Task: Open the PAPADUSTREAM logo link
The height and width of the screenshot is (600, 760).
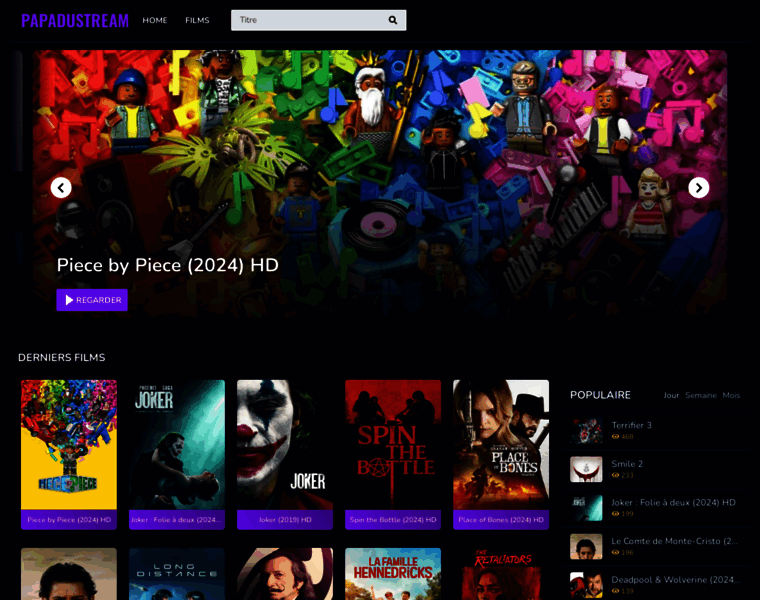Action: click(75, 21)
